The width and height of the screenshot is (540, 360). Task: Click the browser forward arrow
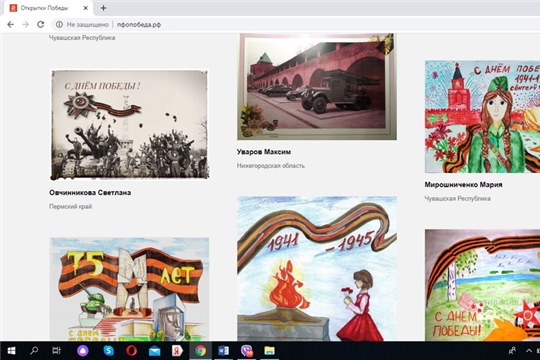pyautogui.click(x=25, y=24)
